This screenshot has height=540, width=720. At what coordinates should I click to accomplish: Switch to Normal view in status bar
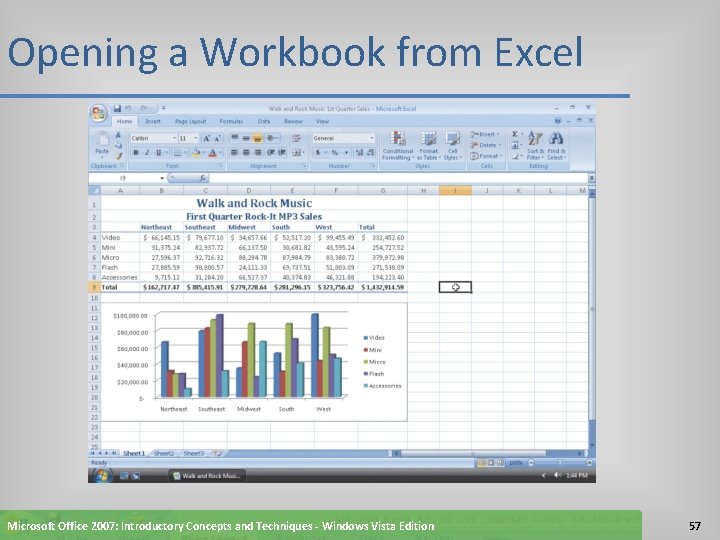pos(482,462)
